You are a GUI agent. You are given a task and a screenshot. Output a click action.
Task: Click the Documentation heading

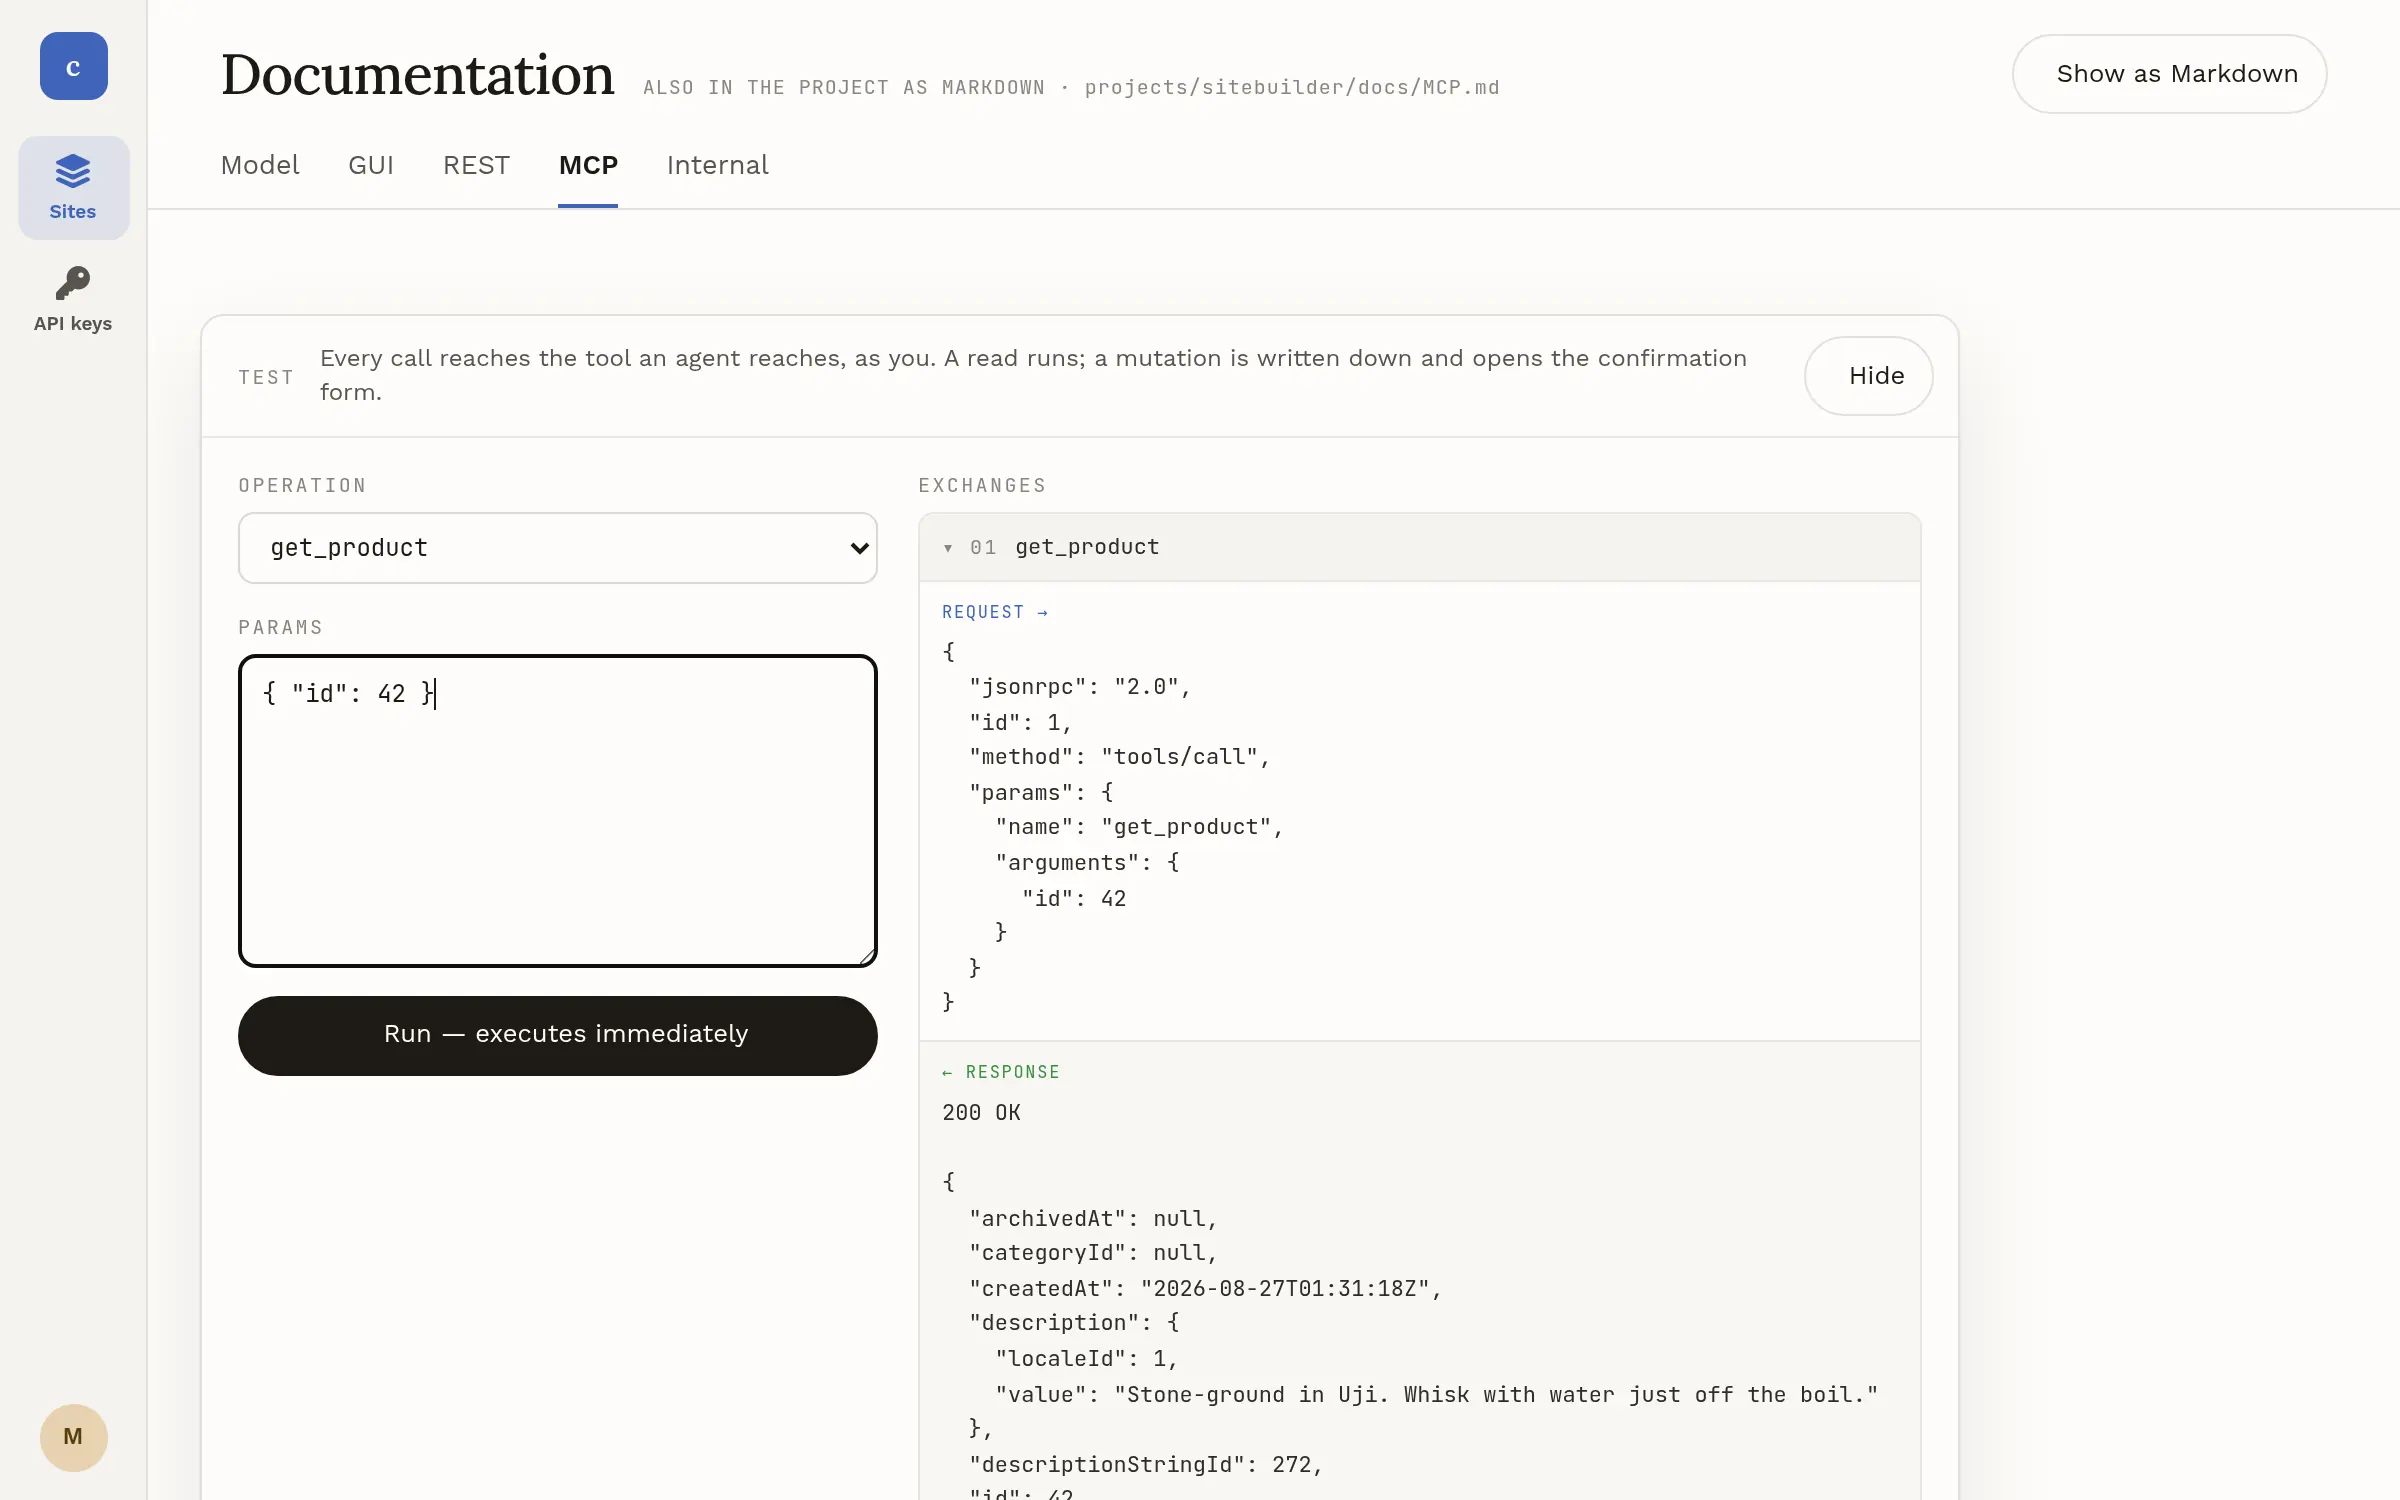pos(417,75)
